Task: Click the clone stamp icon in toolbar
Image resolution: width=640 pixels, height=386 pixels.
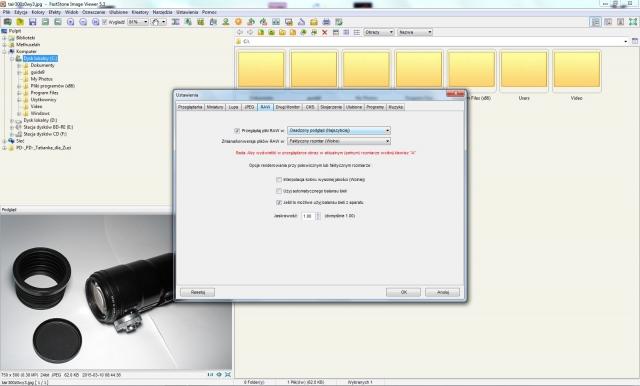Action: (x=226, y=22)
